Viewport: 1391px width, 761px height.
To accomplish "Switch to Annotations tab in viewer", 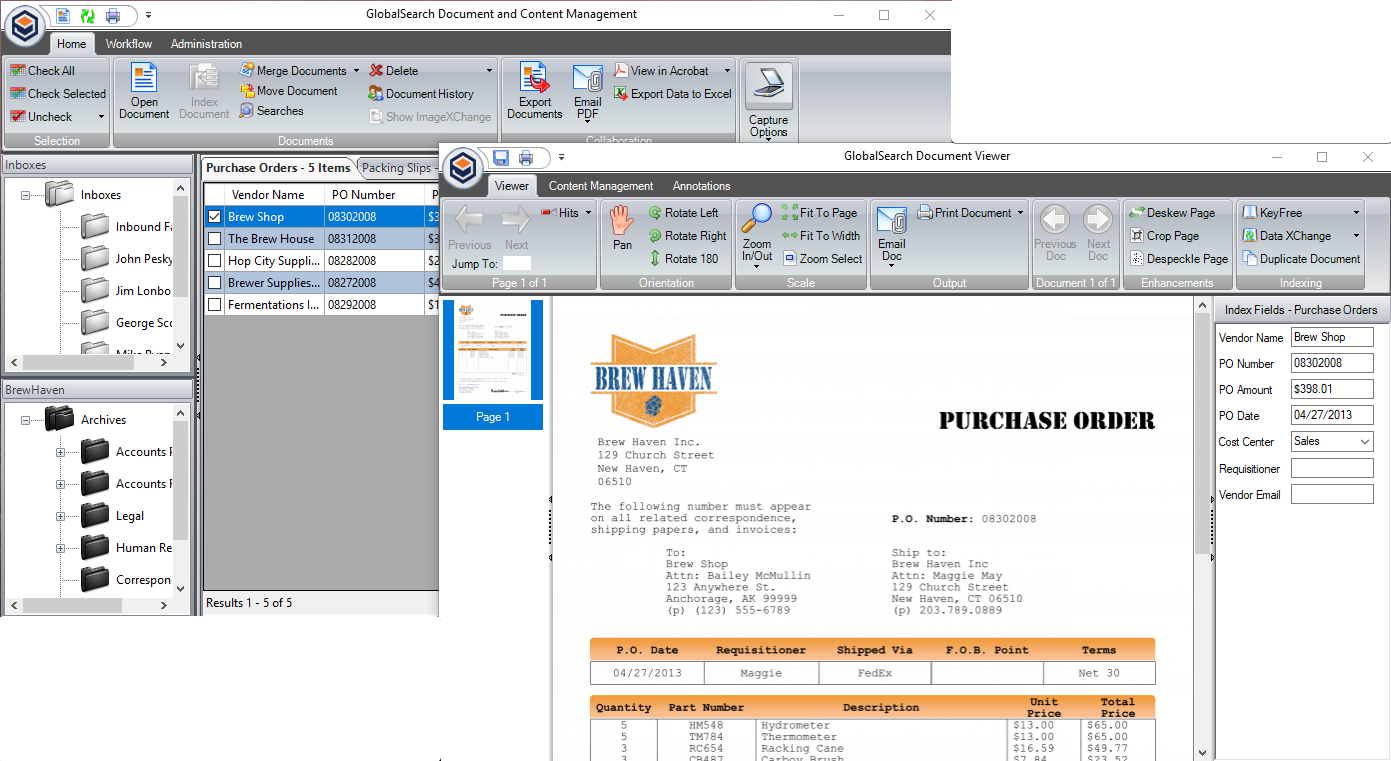I will coord(701,186).
